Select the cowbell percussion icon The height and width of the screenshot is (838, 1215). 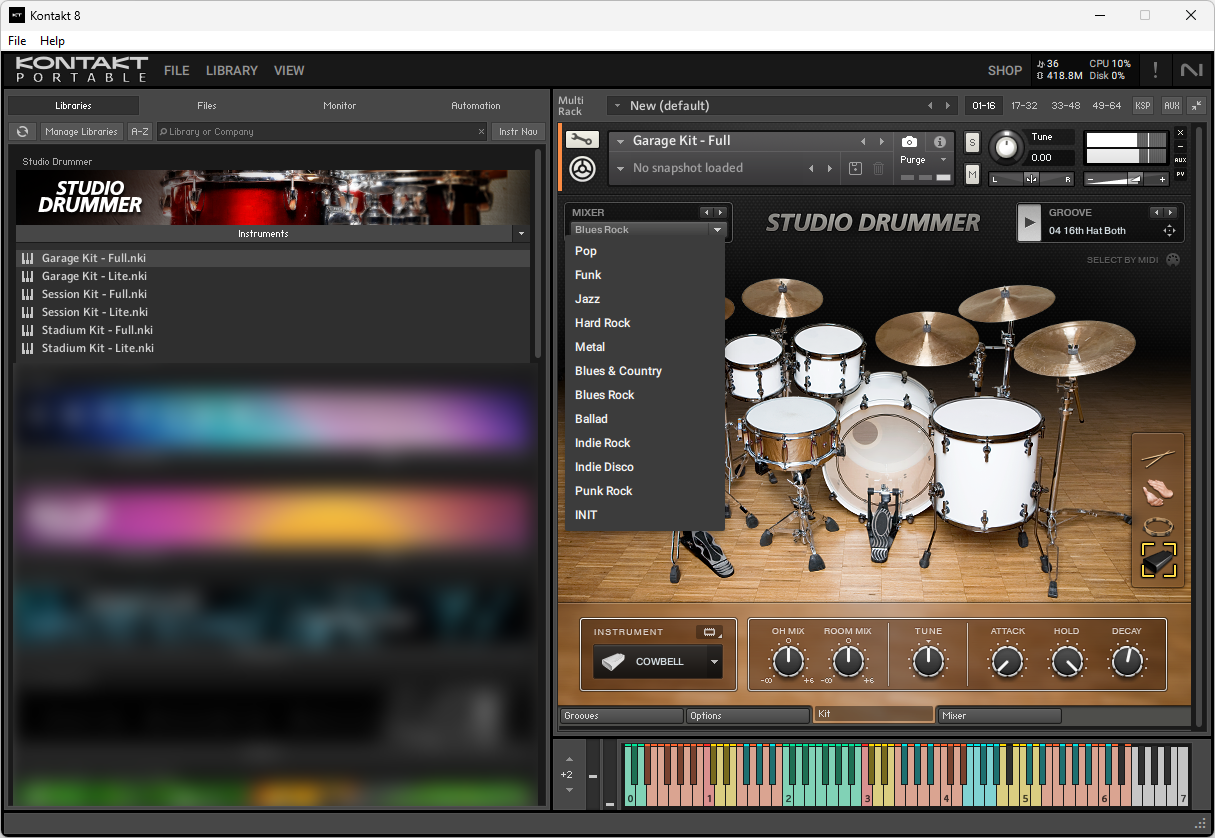(x=1159, y=560)
